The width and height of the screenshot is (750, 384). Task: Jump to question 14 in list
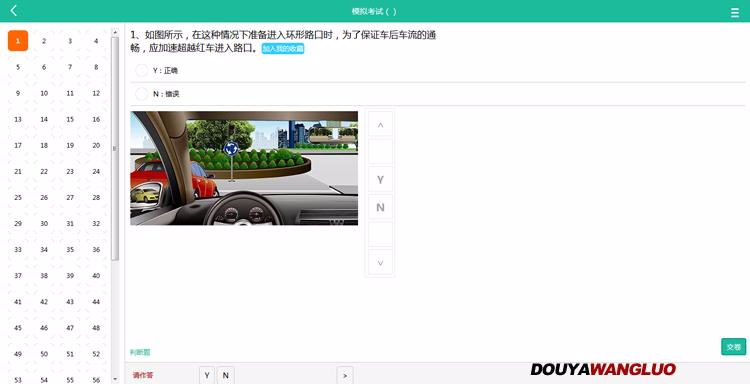[44, 119]
